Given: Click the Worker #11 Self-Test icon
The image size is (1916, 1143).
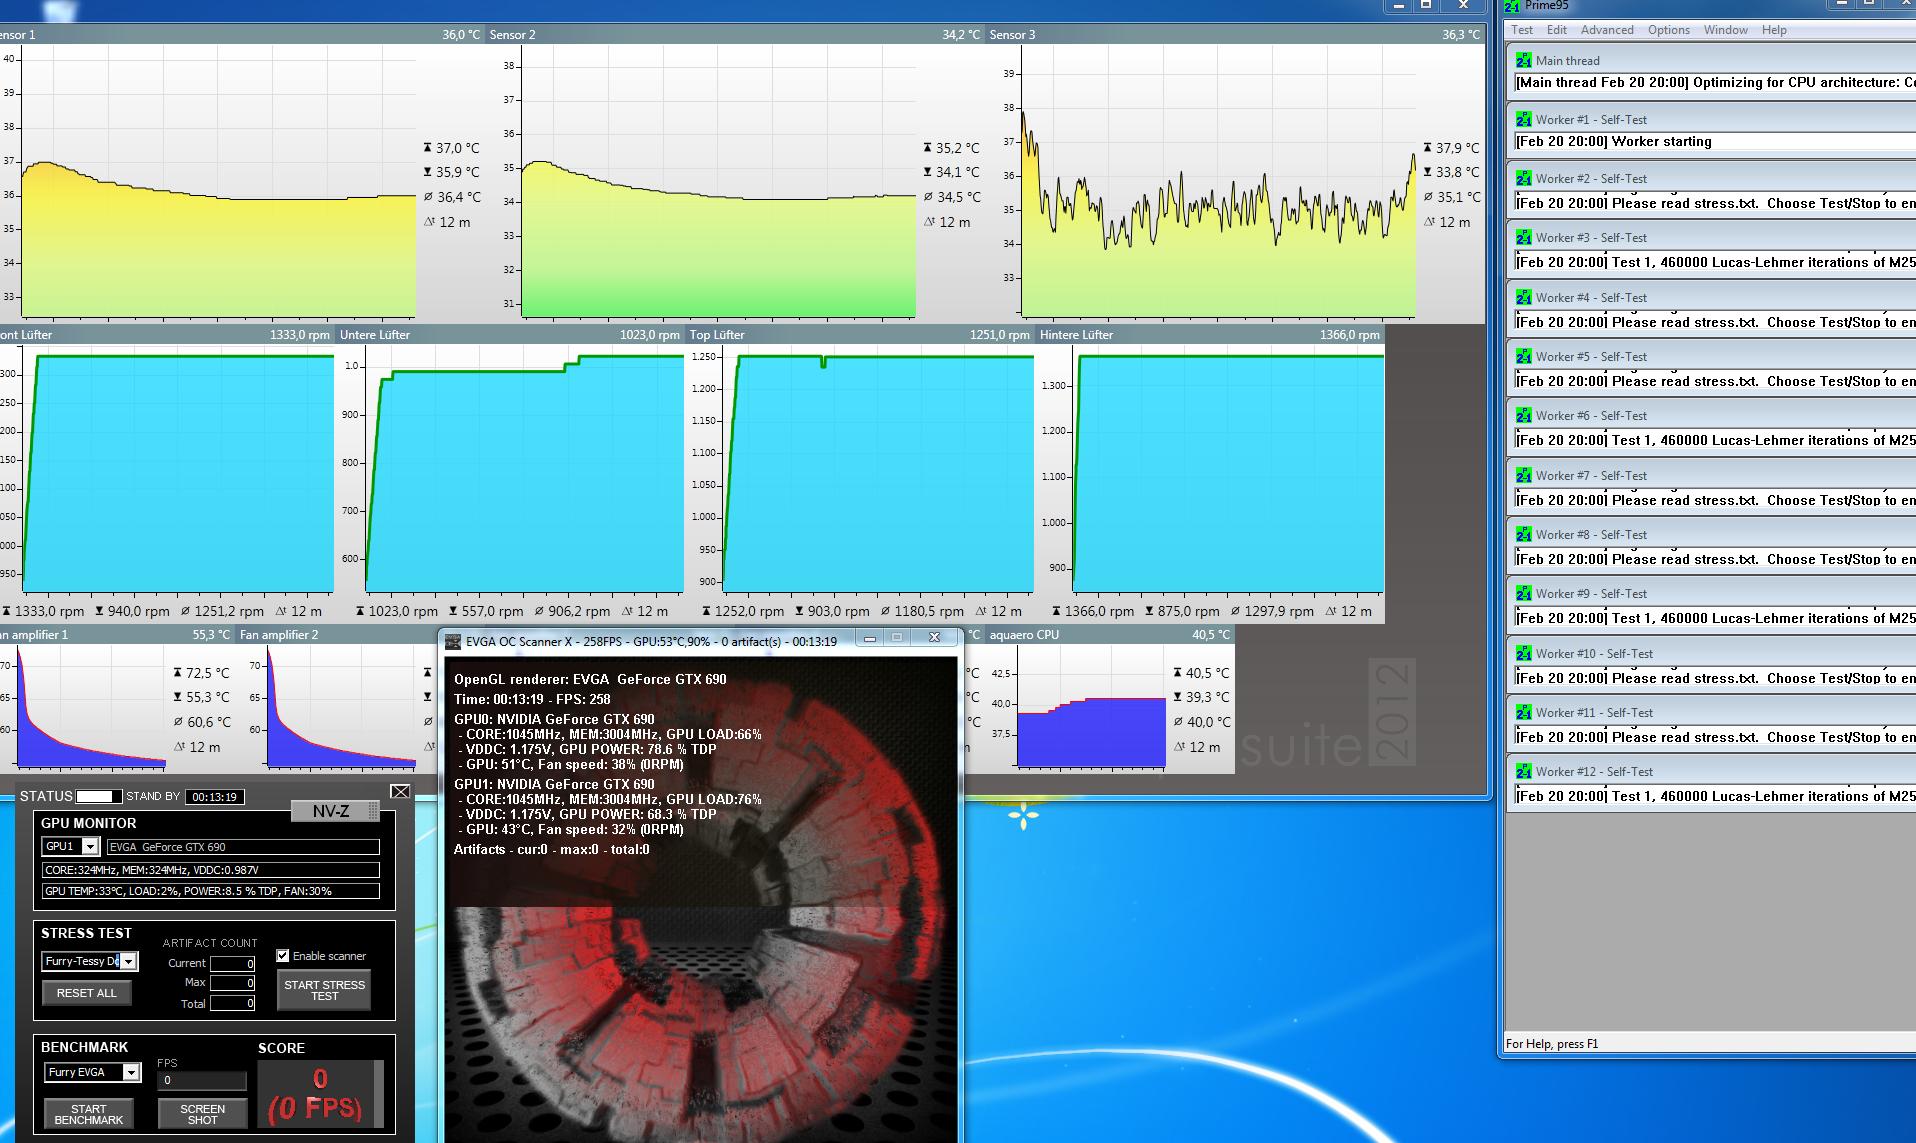Looking at the screenshot, I should 1523,712.
